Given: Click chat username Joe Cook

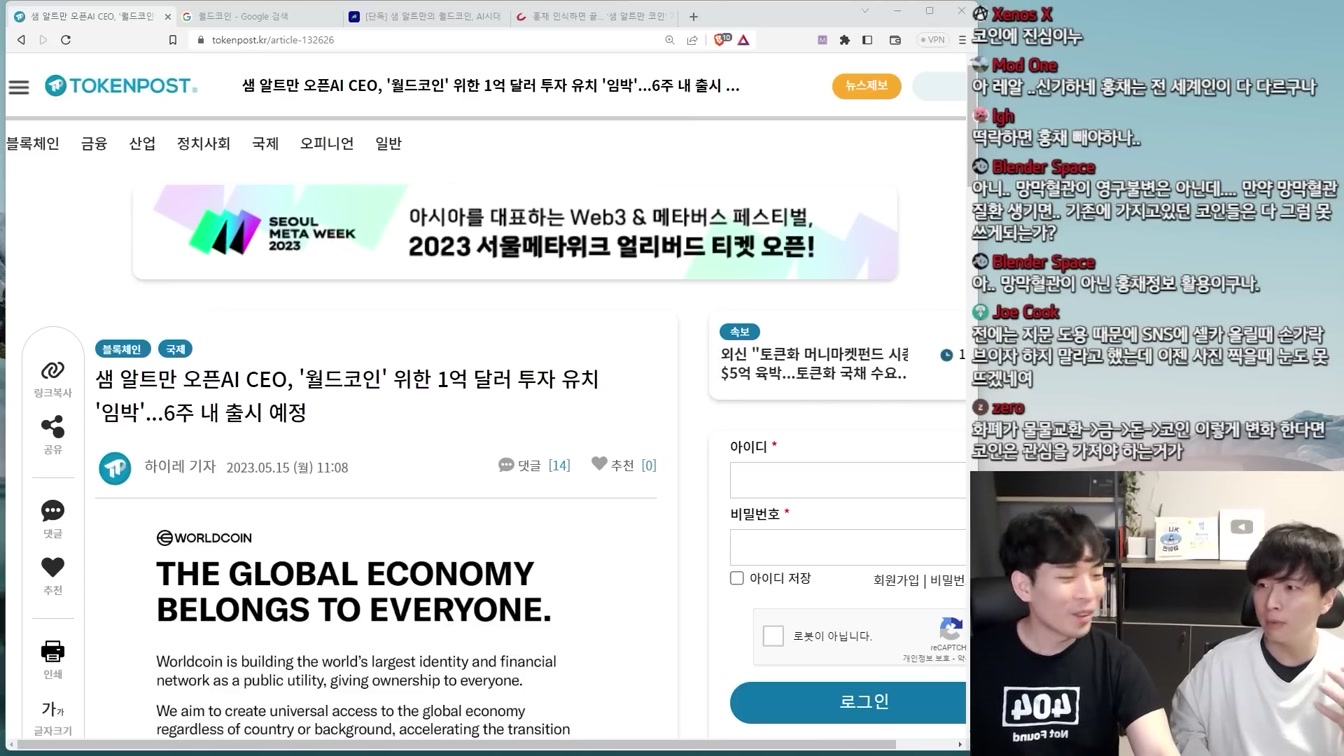Looking at the screenshot, I should pos(1026,312).
